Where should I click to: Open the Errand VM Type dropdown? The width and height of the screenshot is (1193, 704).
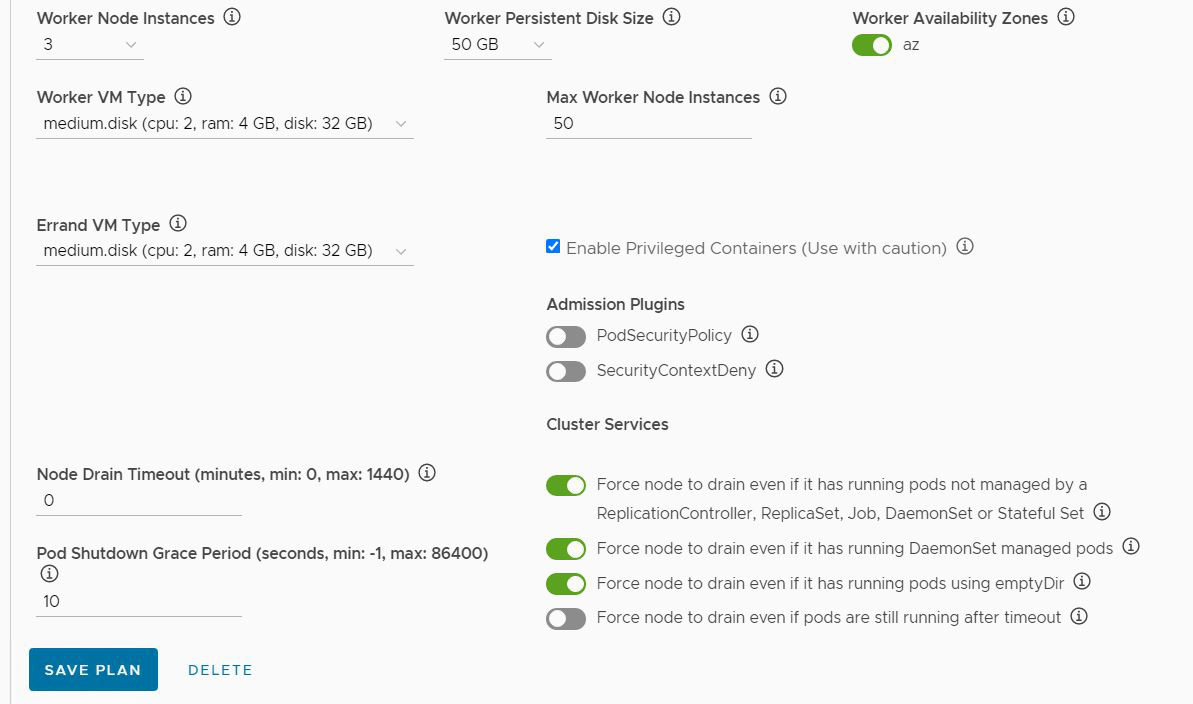coord(225,251)
